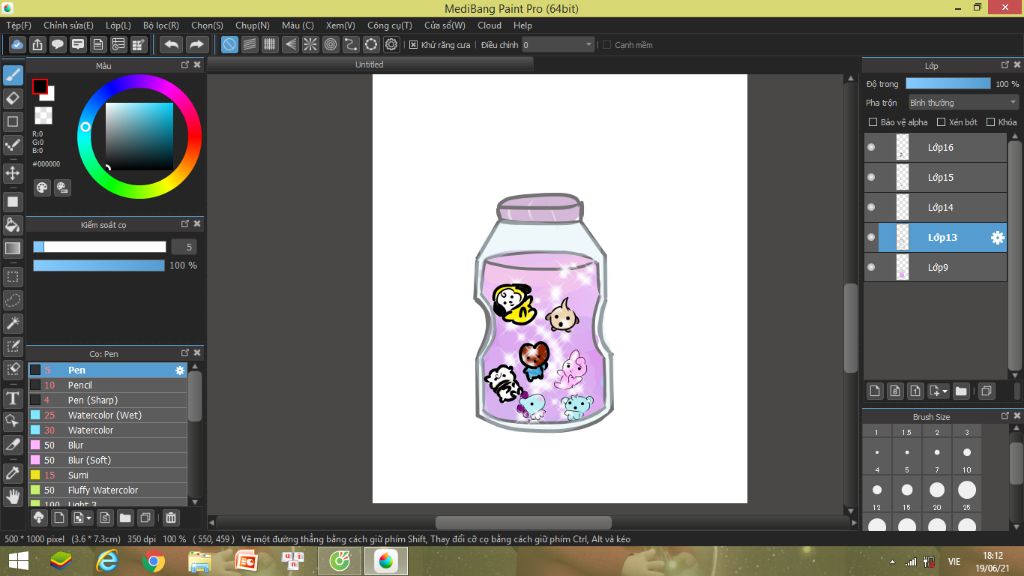Click the Undo arrow in toolbar
Image resolution: width=1024 pixels, height=576 pixels.
[171, 44]
